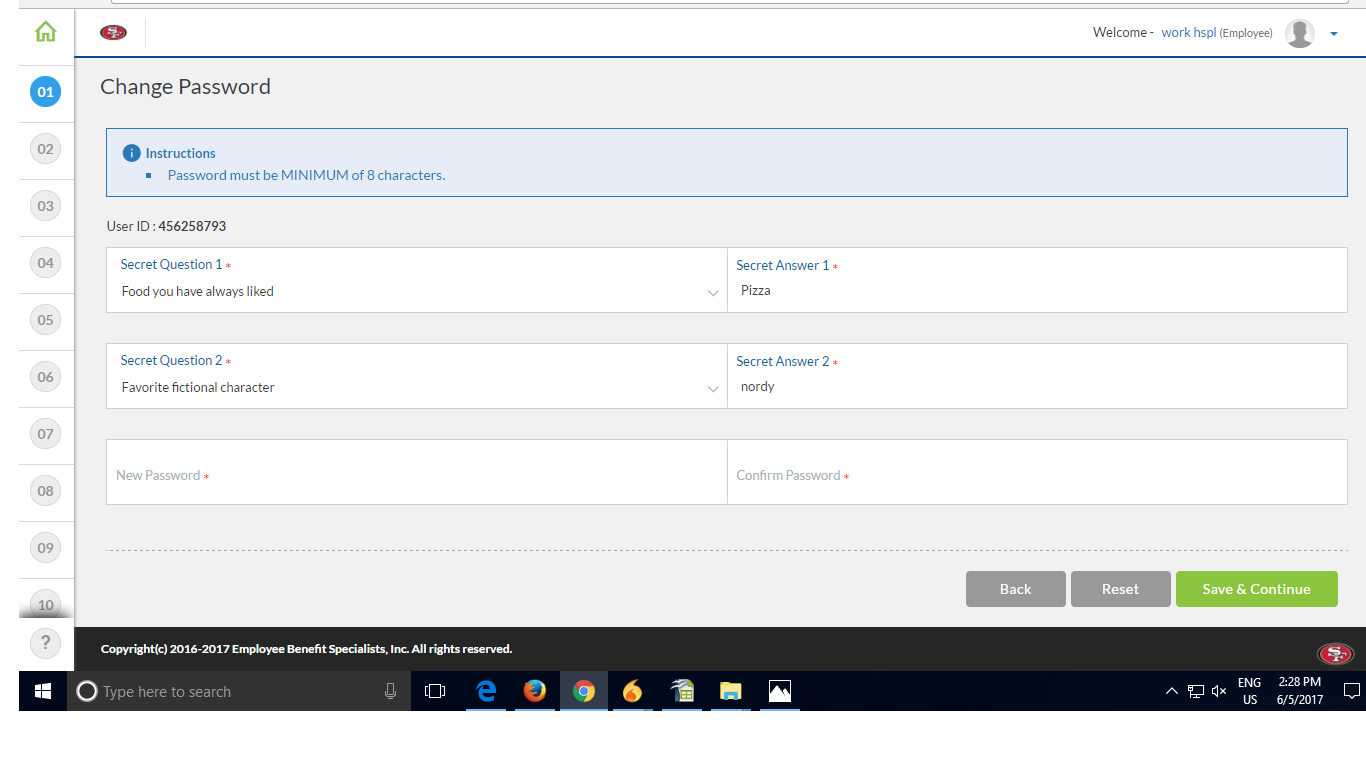Open the spreadsheet app icon in taskbar
The height and width of the screenshot is (768, 1366).
682,691
